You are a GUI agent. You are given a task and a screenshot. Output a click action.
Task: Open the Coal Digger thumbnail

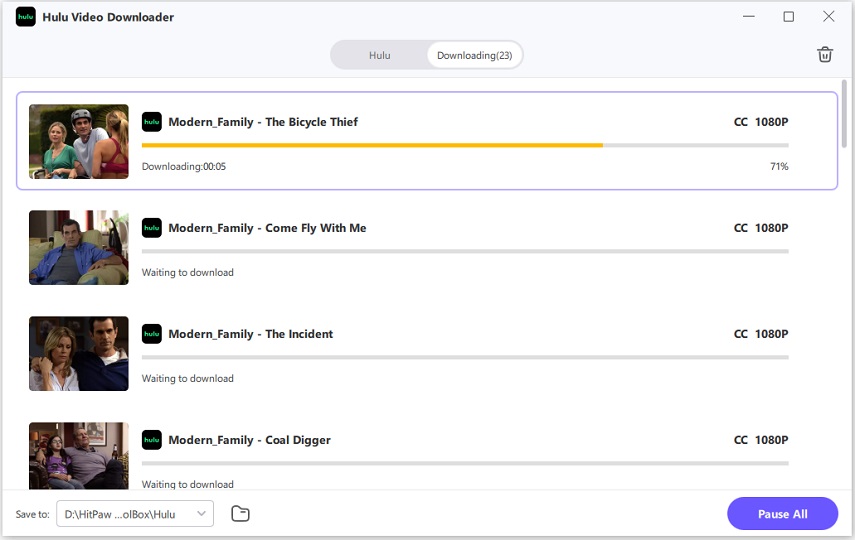79,455
